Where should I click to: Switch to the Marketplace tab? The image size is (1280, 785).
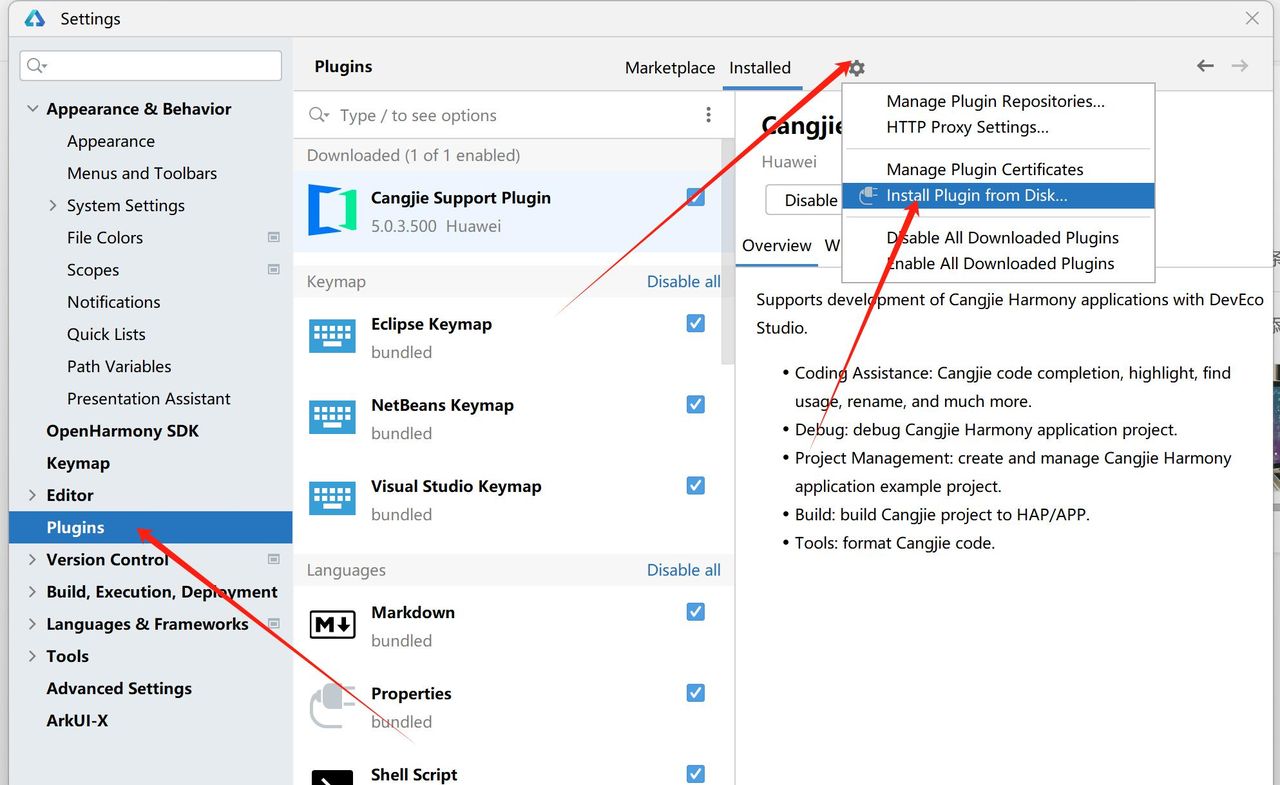(x=669, y=68)
